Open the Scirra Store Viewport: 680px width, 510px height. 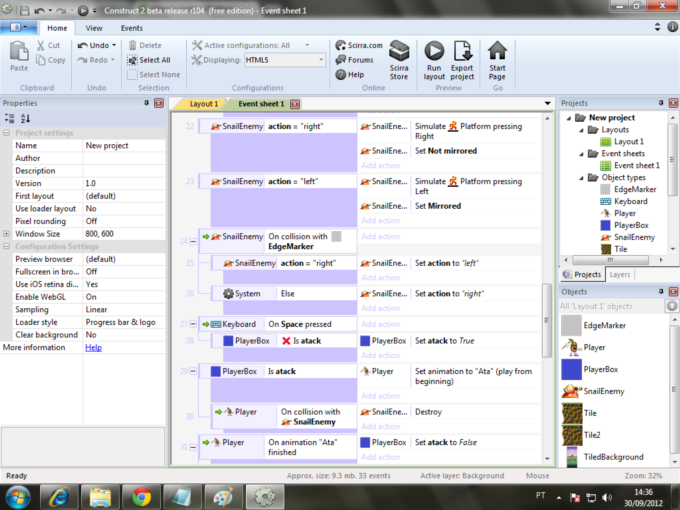point(399,60)
